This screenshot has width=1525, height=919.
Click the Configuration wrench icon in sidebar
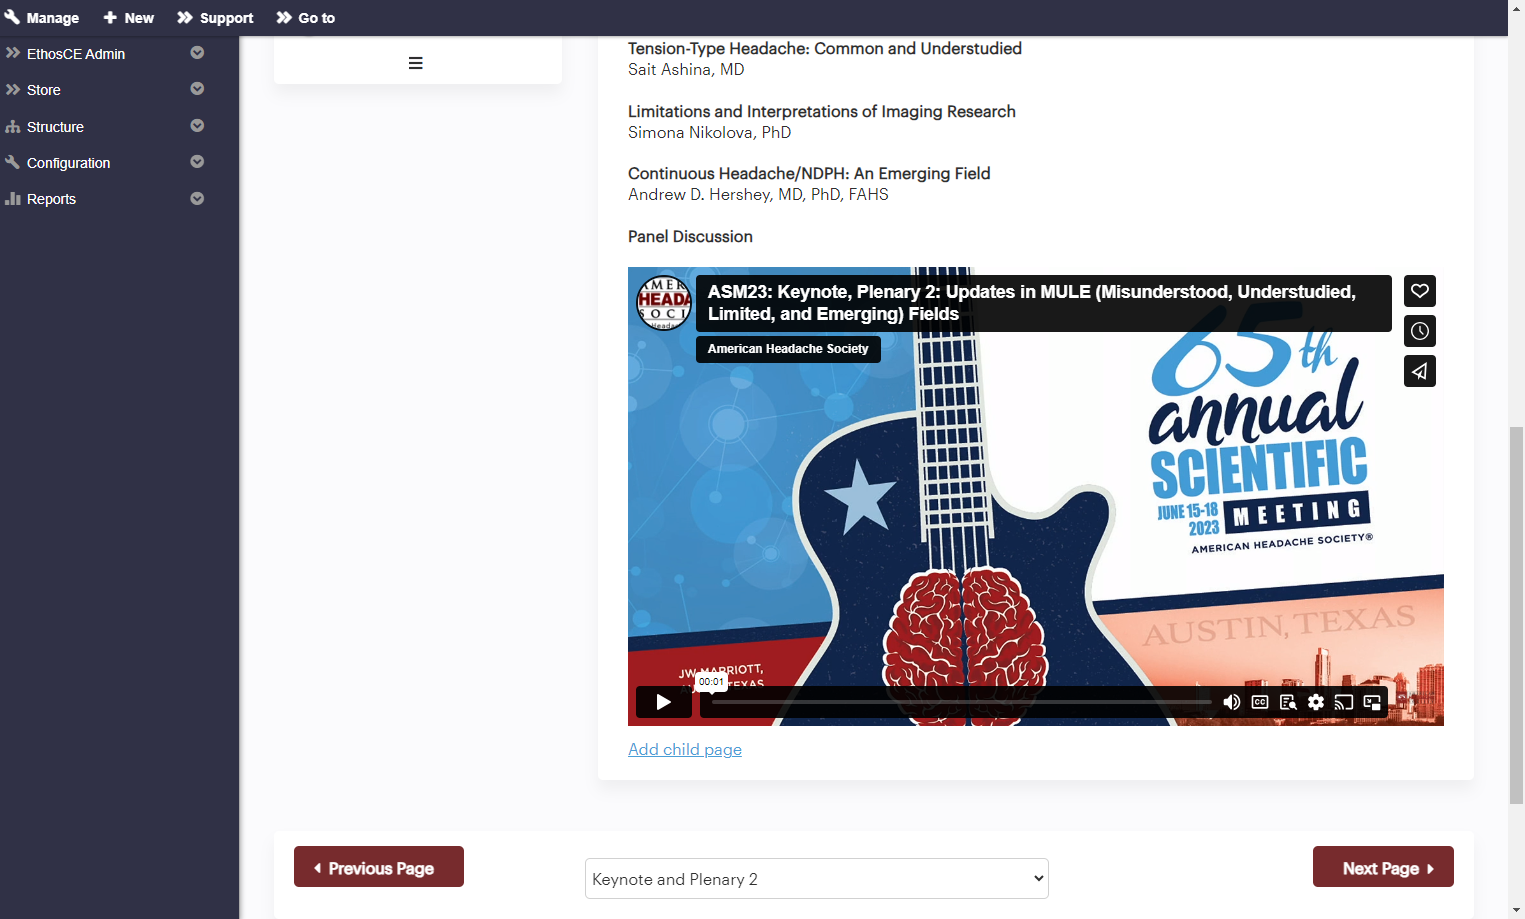(13, 163)
